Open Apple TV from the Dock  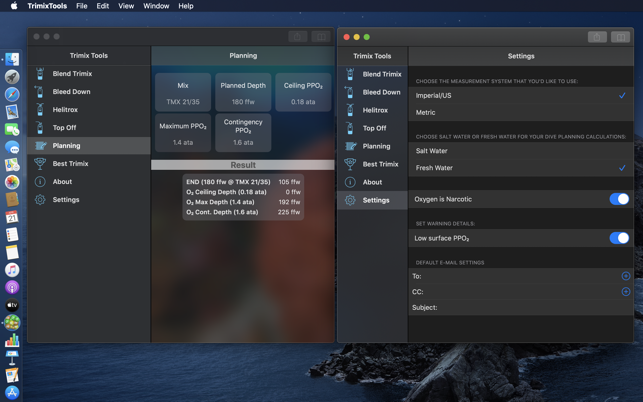click(12, 305)
